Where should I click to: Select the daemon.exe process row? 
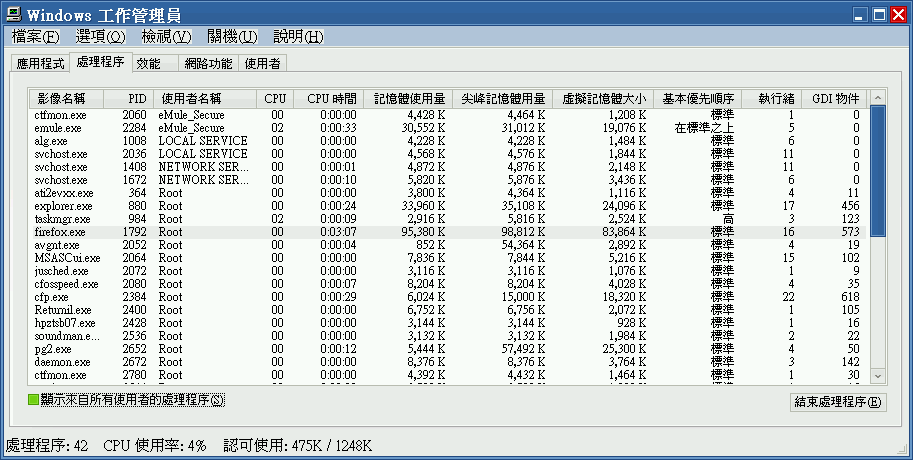pos(447,362)
